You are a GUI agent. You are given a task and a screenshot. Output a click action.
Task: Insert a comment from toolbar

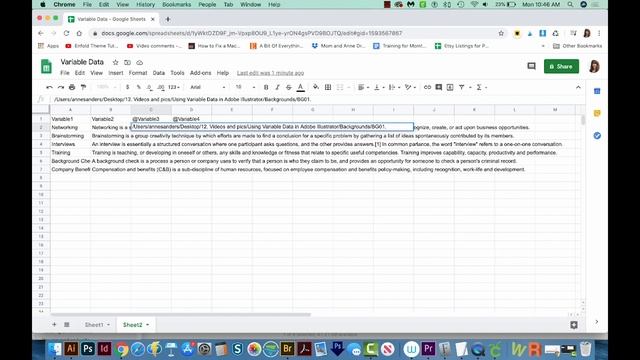coord(439,87)
